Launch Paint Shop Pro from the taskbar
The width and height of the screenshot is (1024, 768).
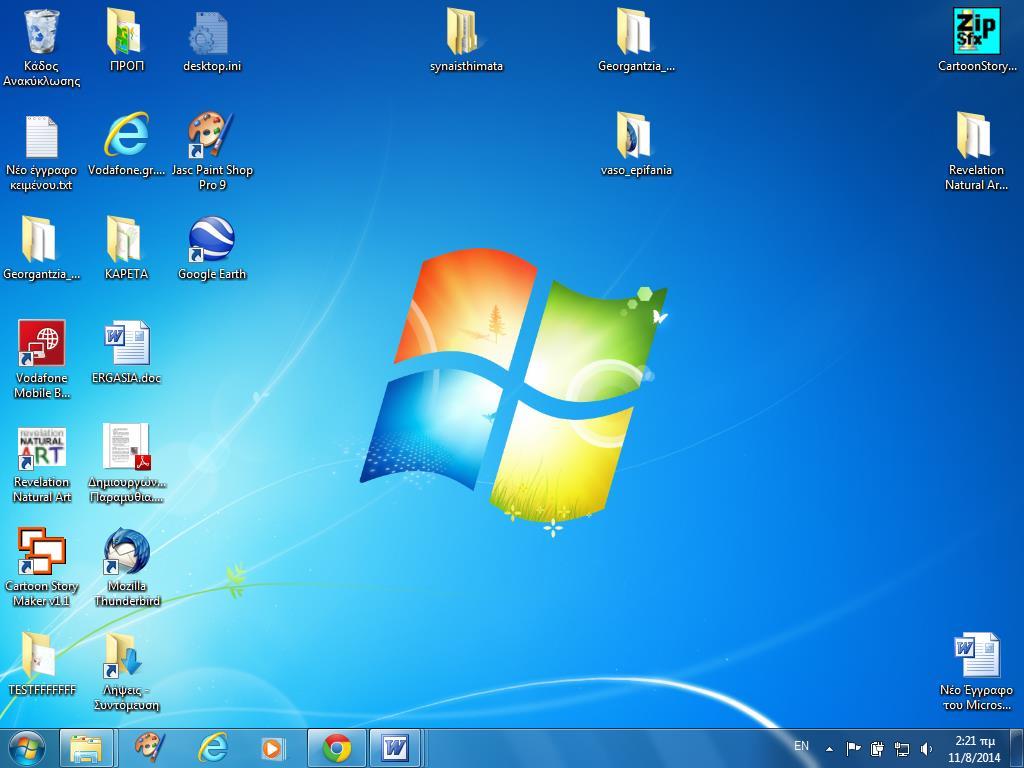pyautogui.click(x=150, y=748)
